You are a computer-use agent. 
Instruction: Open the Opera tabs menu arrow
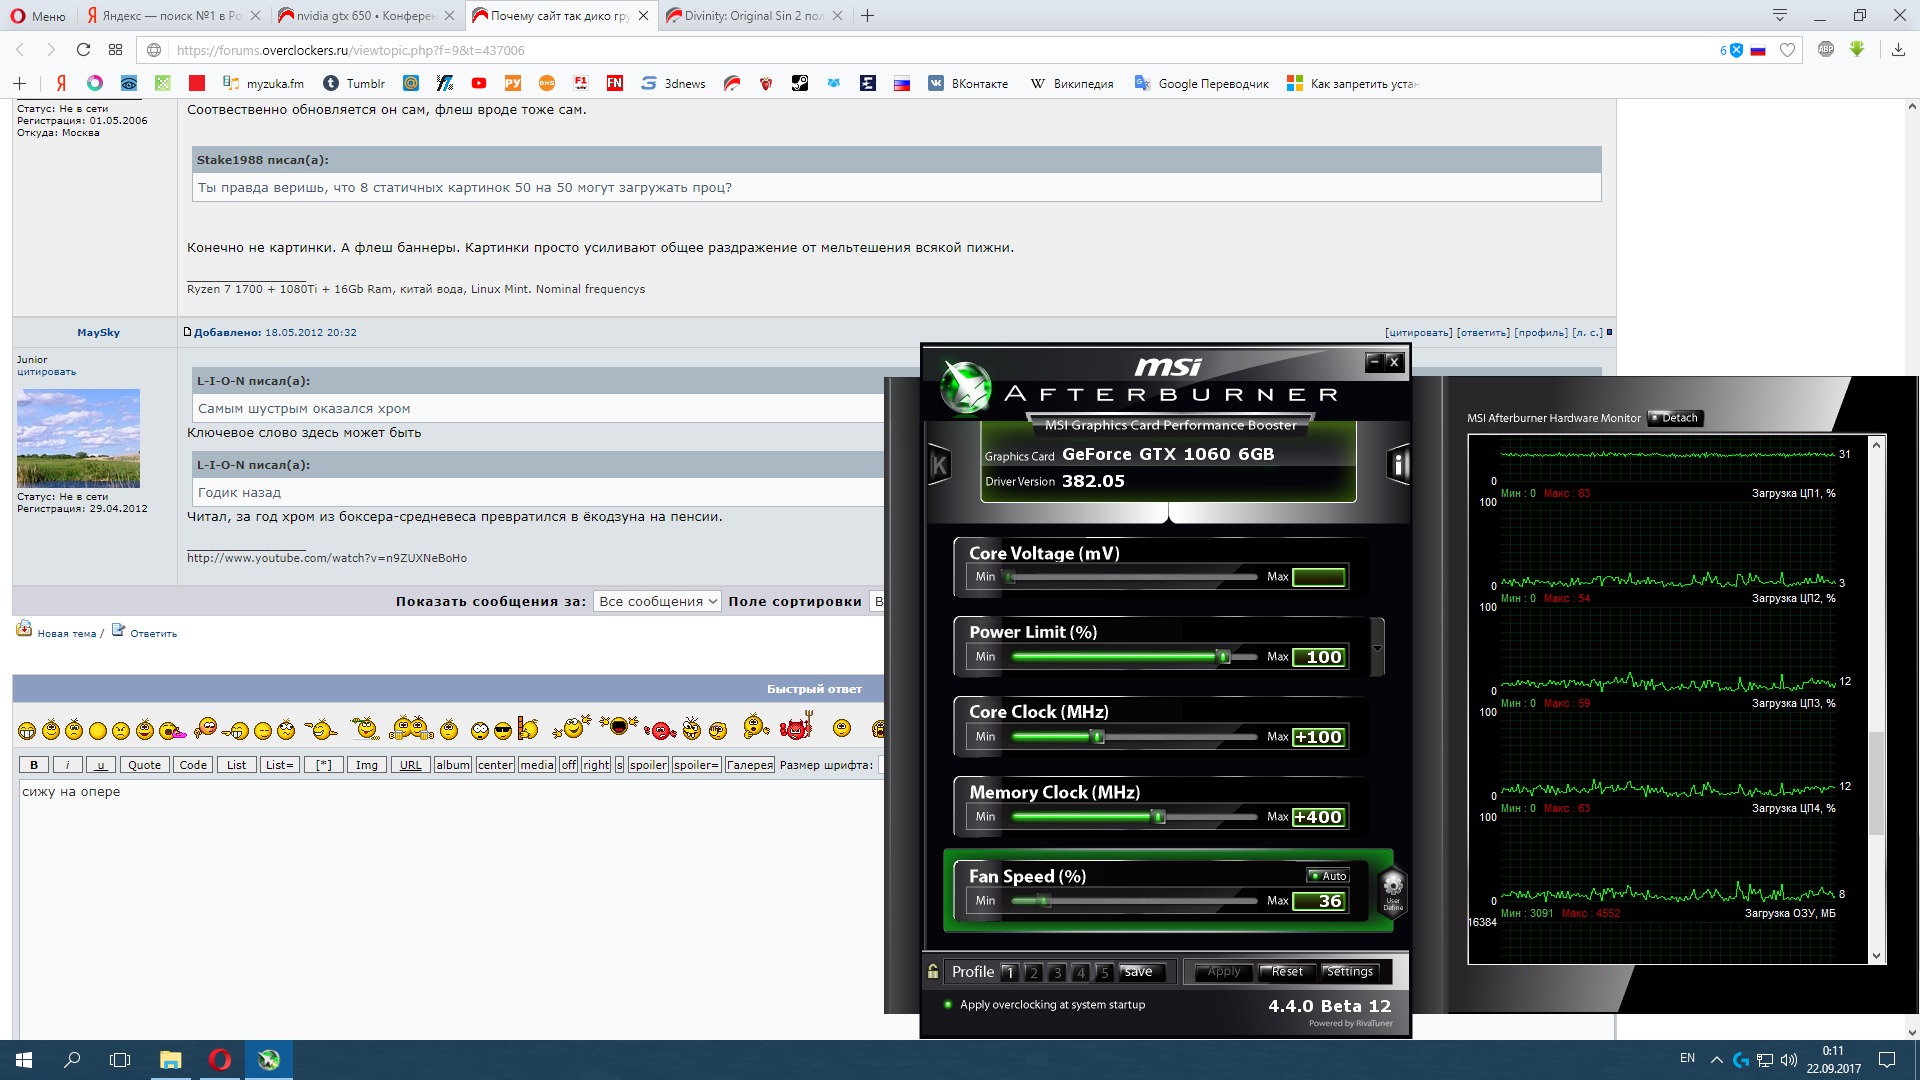click(x=1780, y=15)
